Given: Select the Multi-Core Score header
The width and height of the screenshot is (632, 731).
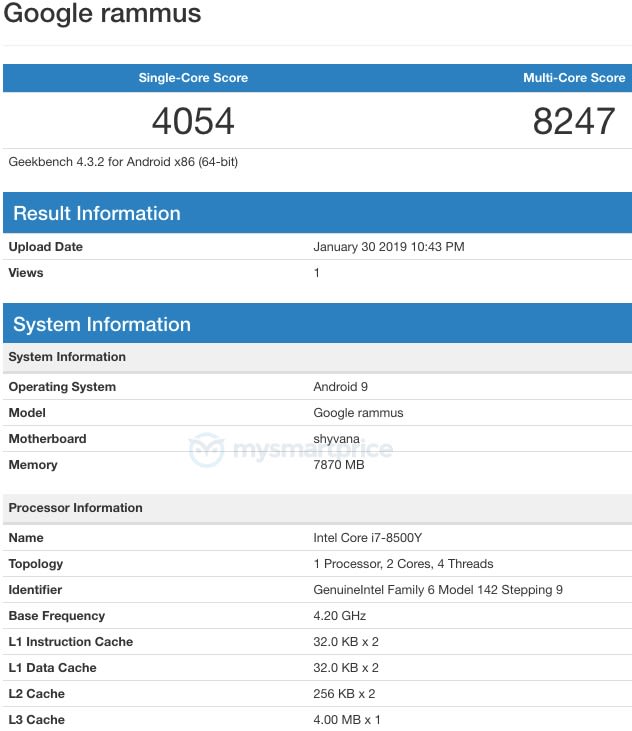Looking at the screenshot, I should (574, 77).
